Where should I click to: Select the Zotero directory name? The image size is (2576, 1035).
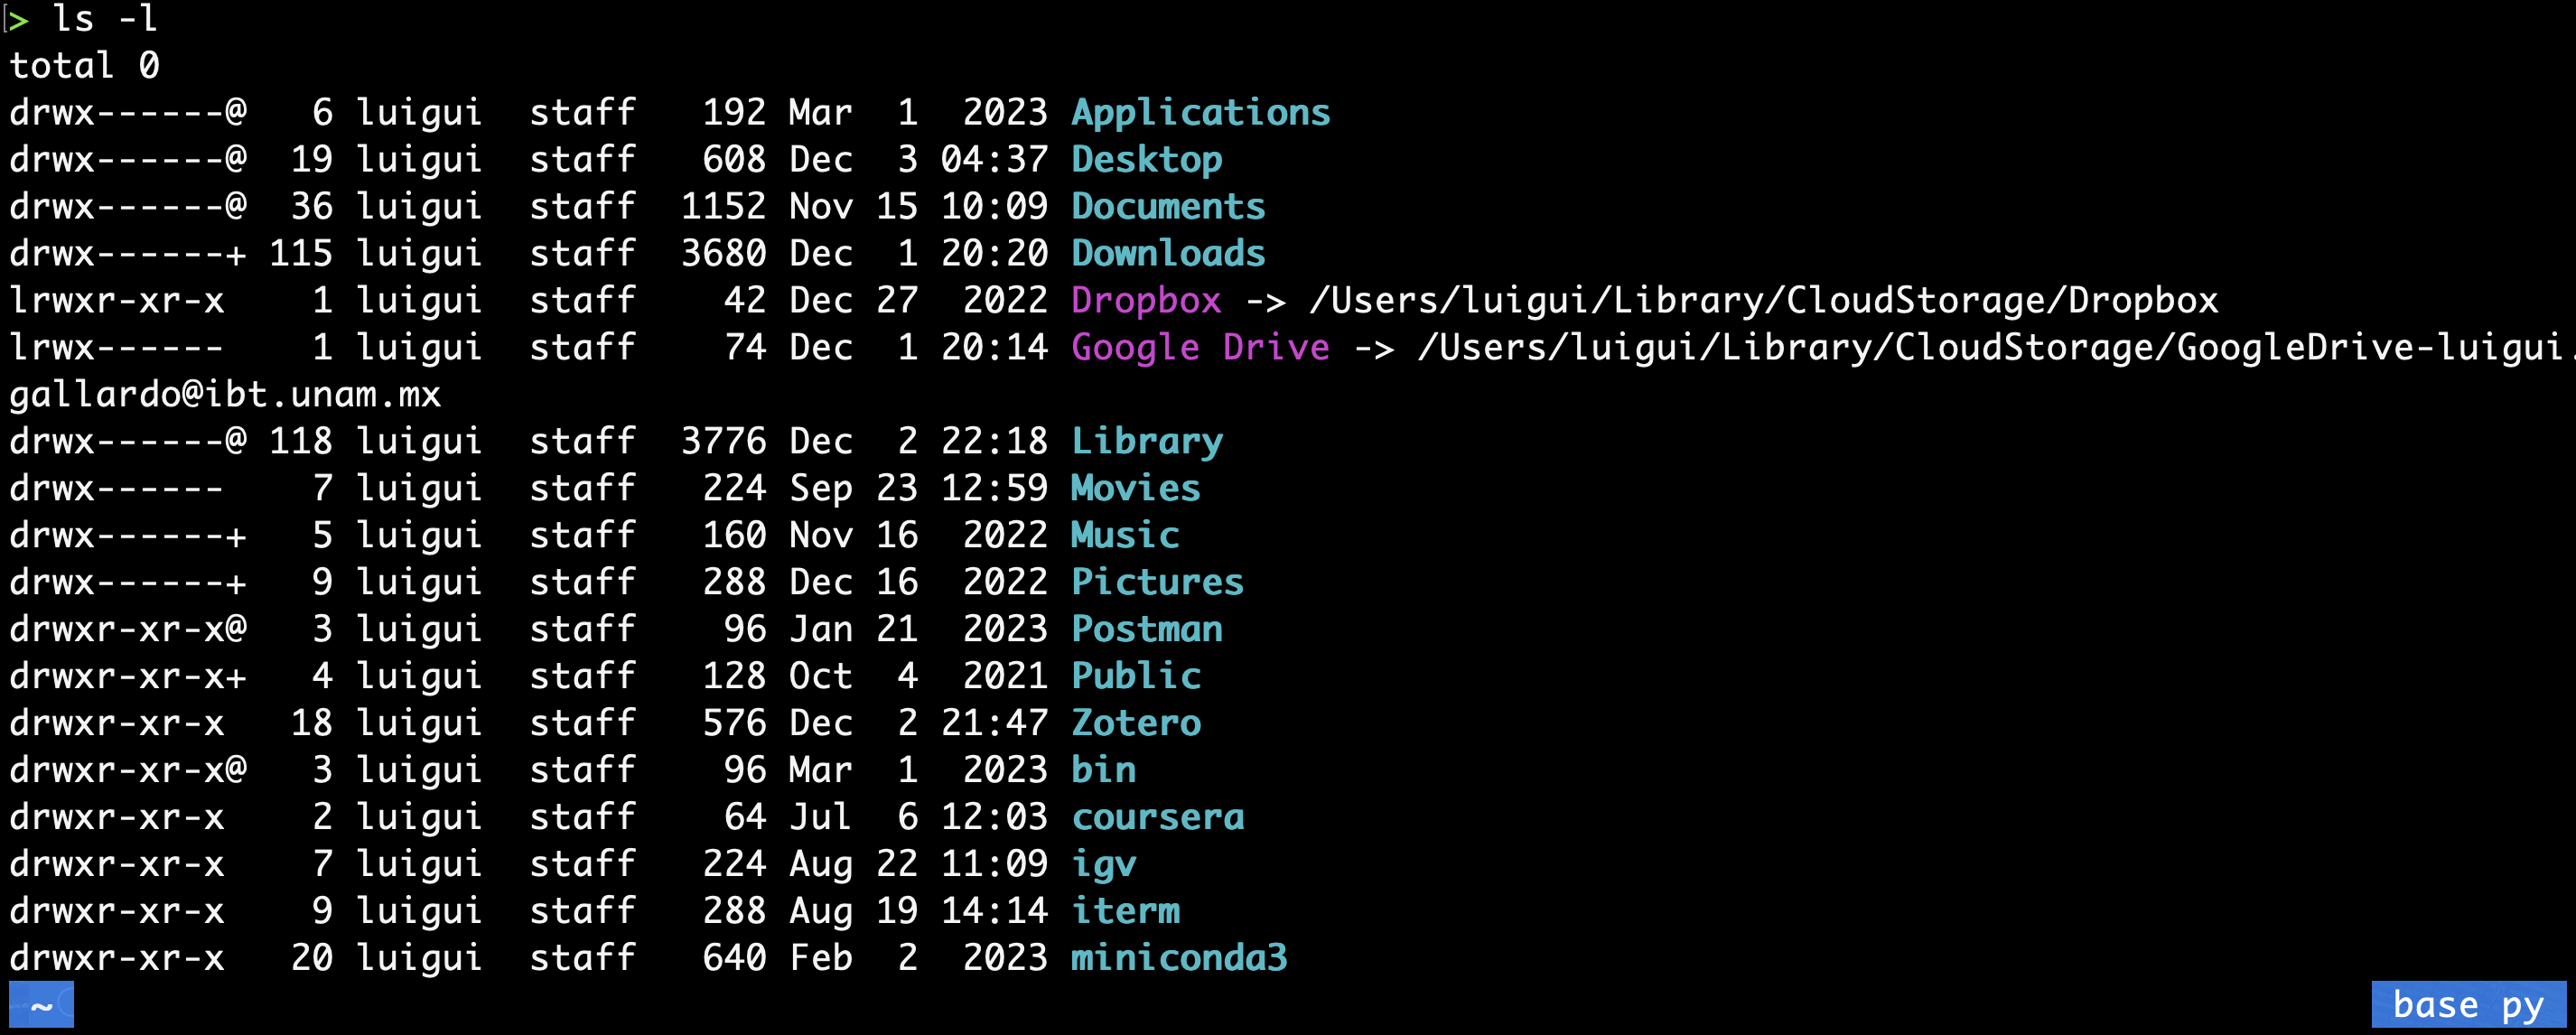point(1135,723)
